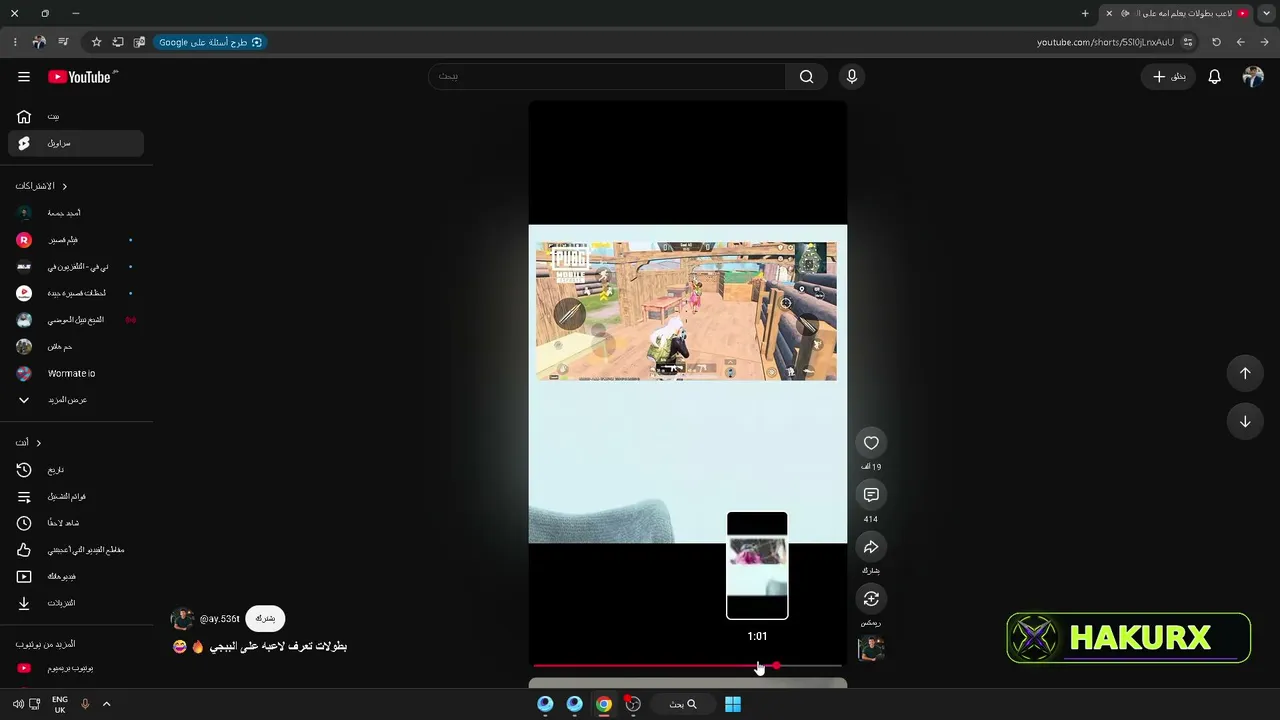Expand the You section header

point(28,443)
